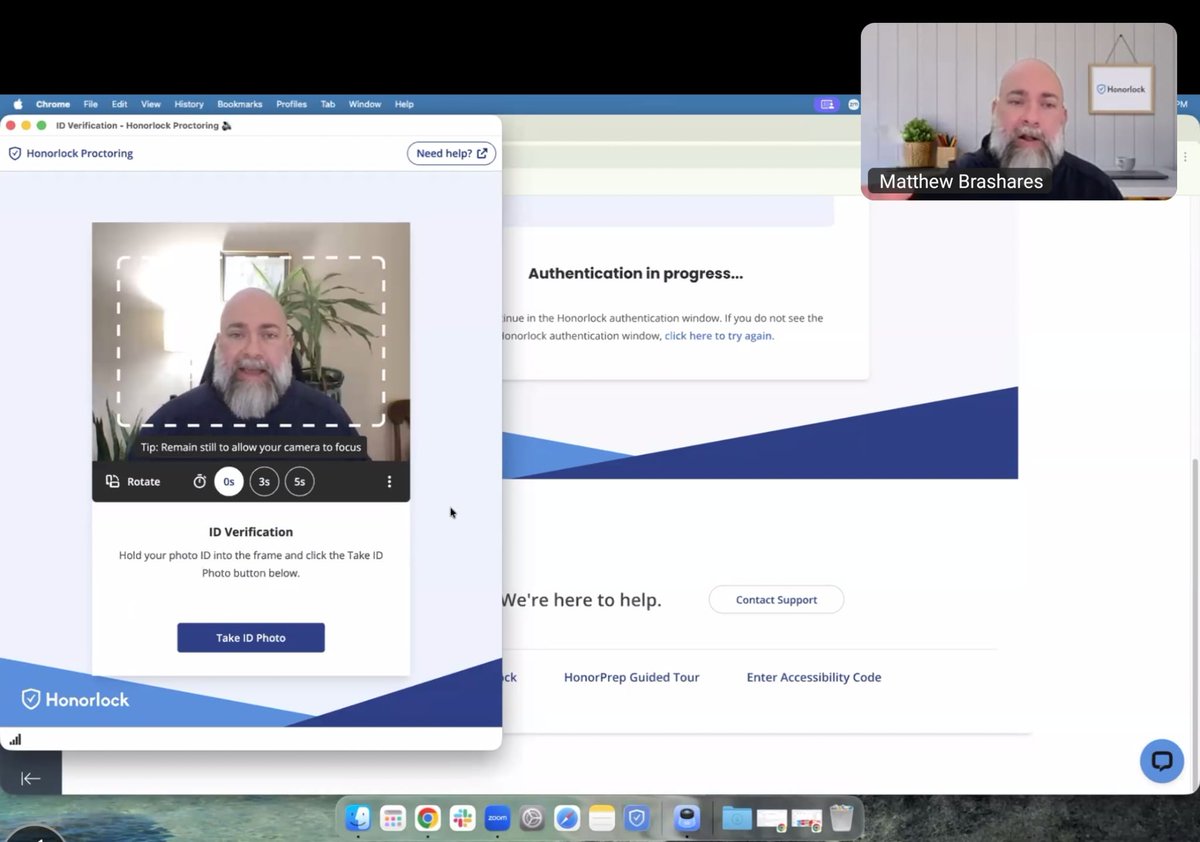1200x842 pixels.
Task: Select the 5s timer delay option
Action: tap(299, 482)
